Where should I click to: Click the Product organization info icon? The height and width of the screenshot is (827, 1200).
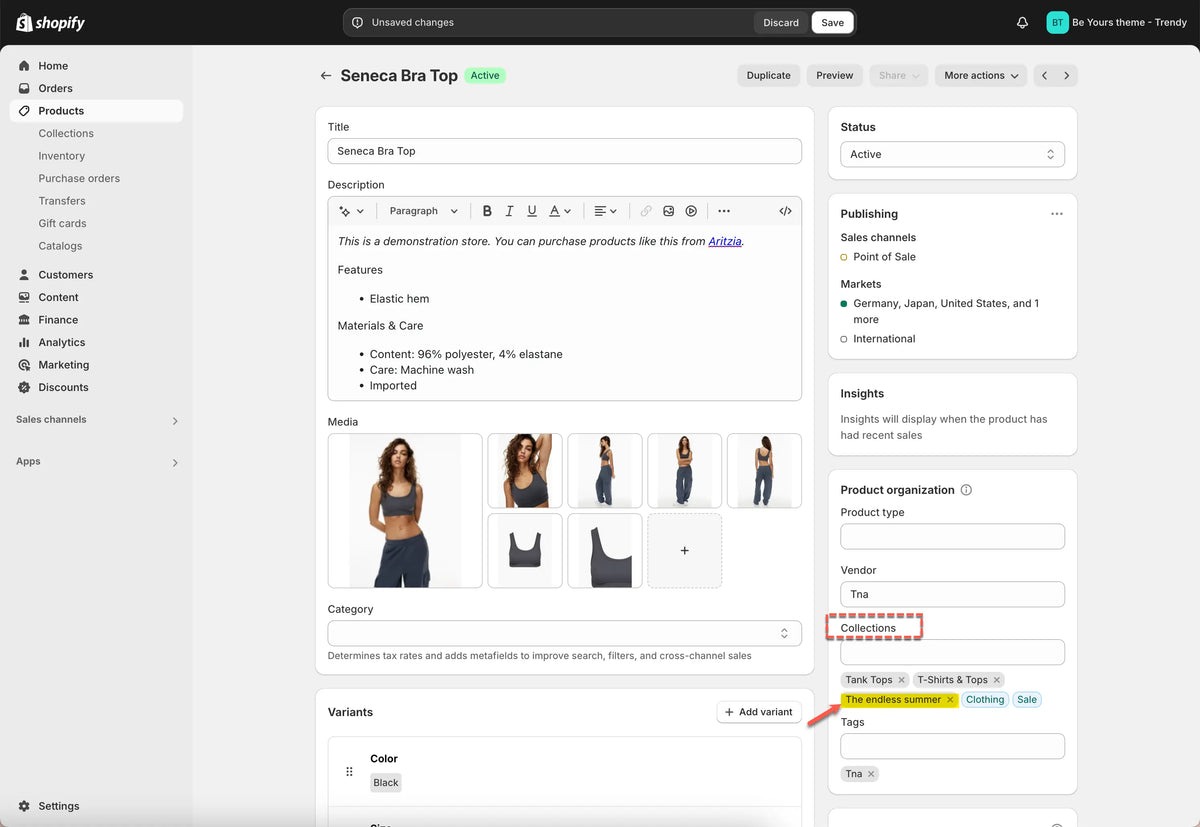966,490
